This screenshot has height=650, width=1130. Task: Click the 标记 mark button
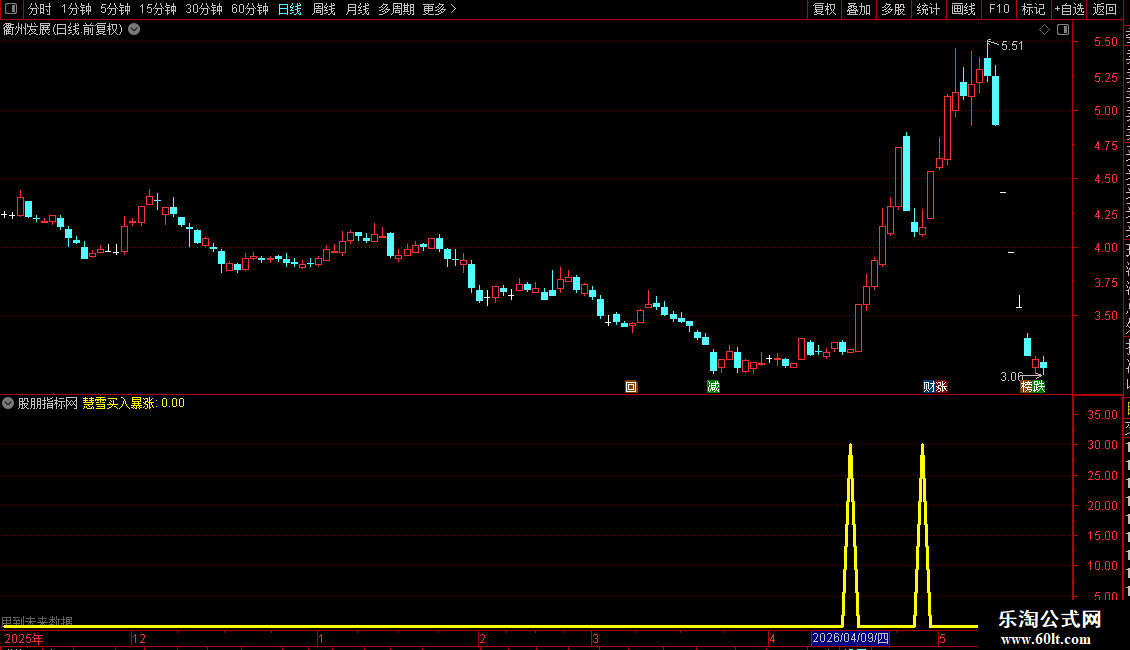coord(1033,9)
